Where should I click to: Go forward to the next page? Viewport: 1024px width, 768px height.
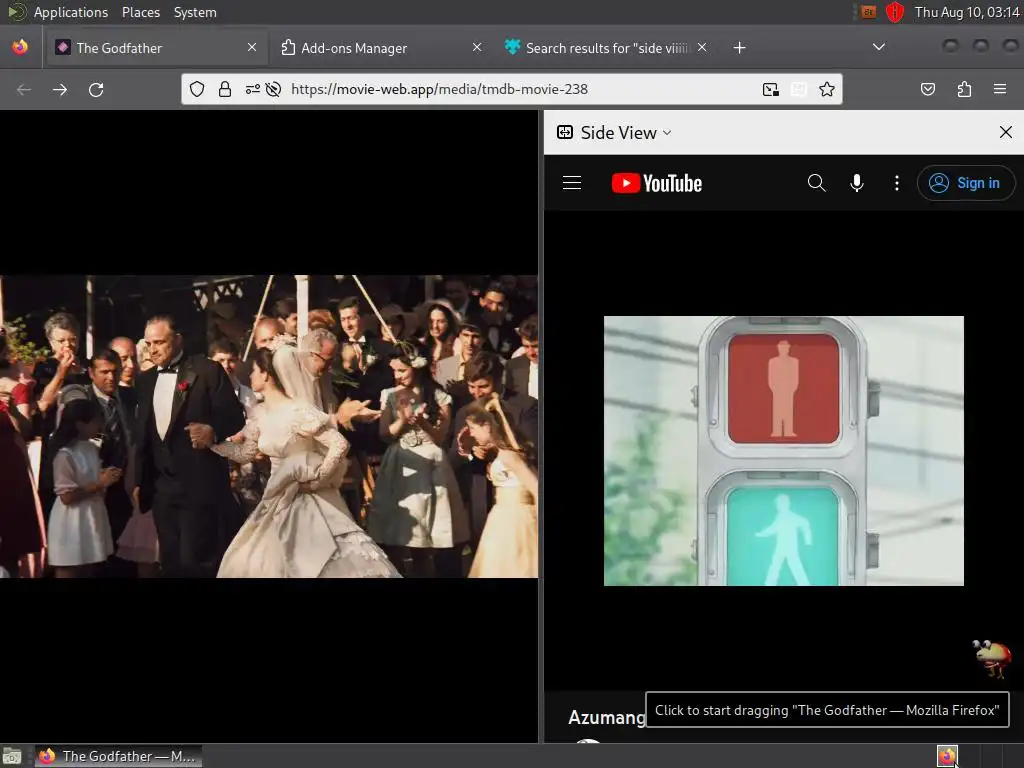60,89
